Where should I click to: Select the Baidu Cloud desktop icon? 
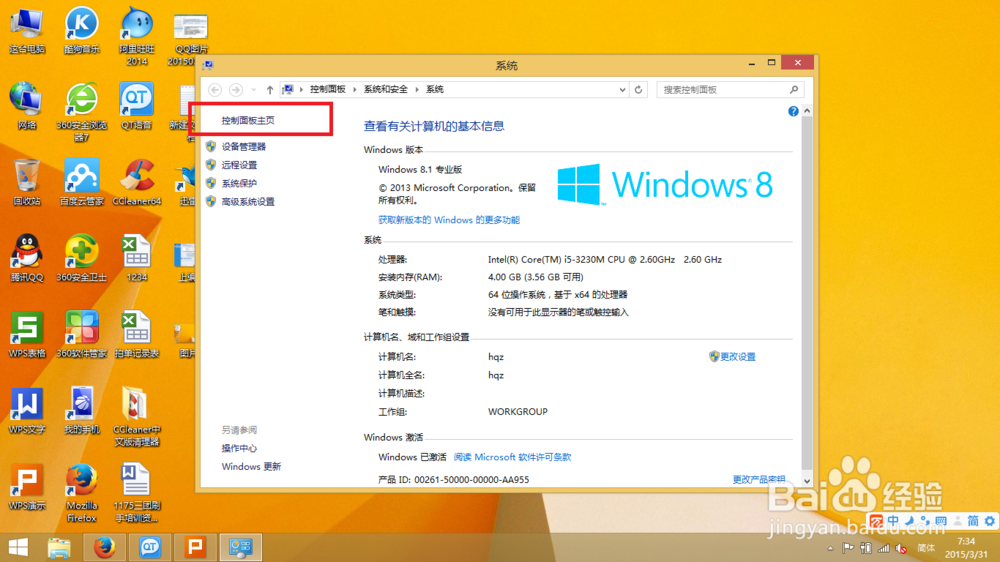tap(82, 182)
